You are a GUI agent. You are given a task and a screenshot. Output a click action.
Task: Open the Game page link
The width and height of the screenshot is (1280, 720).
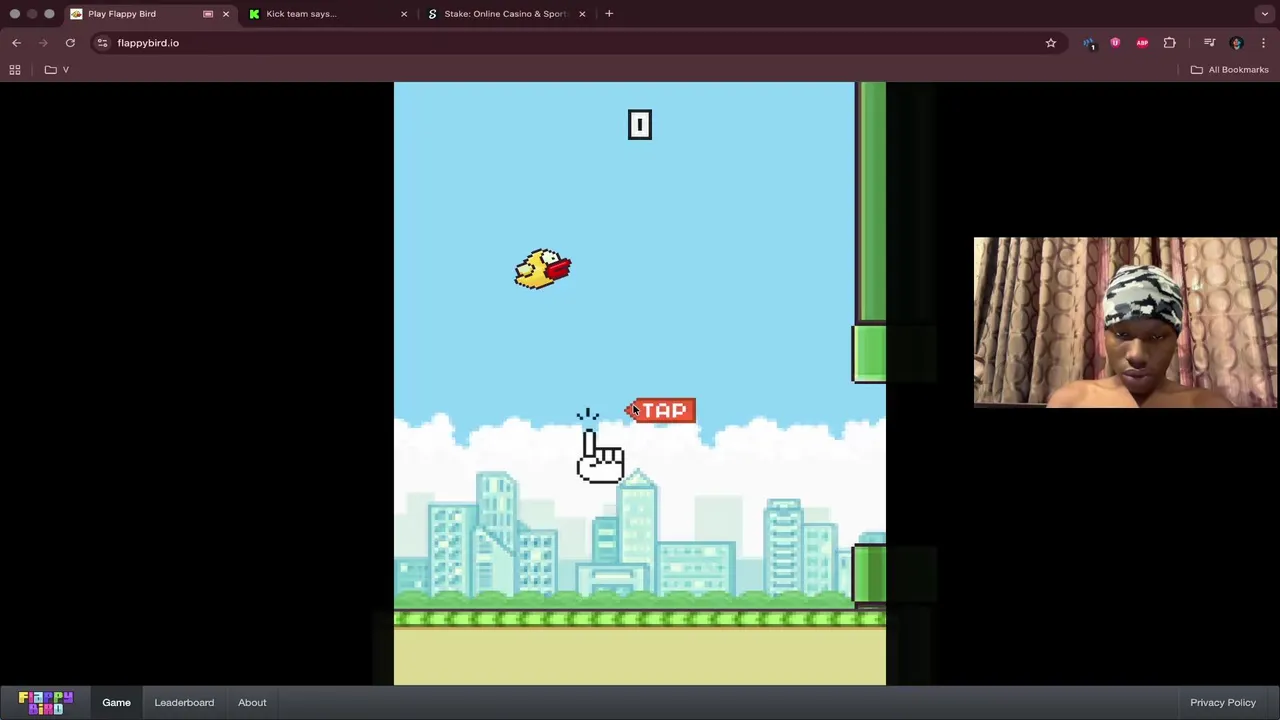pos(116,702)
